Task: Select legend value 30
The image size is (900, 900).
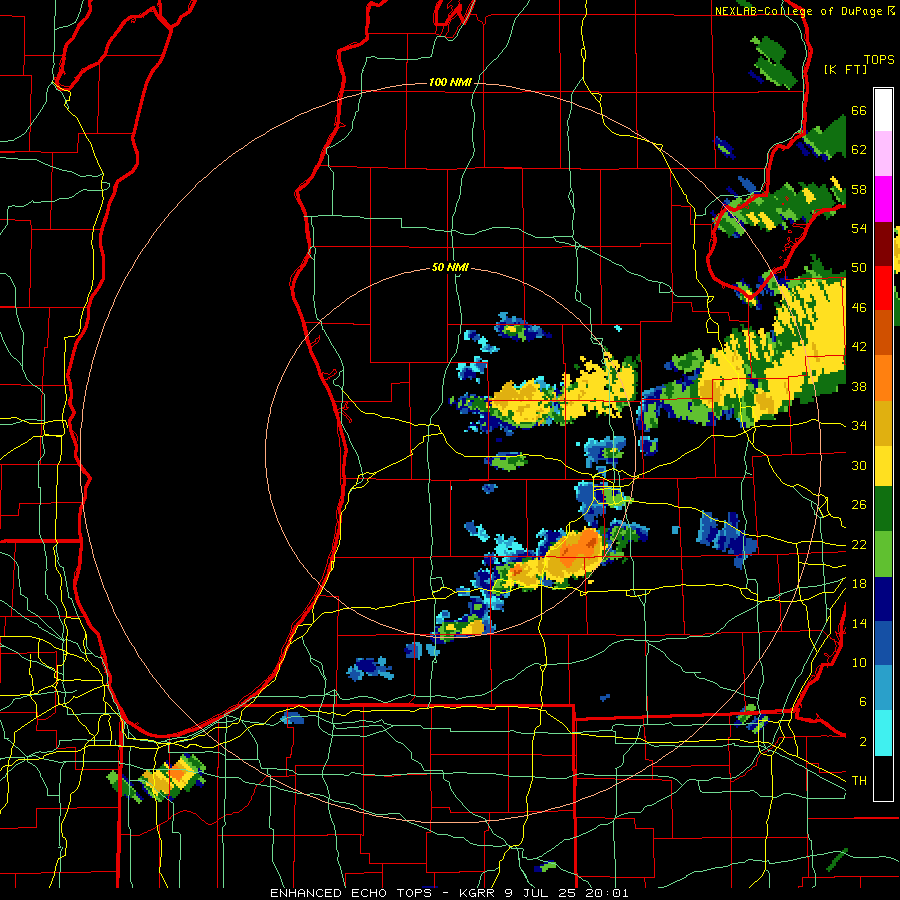Action: click(x=859, y=465)
